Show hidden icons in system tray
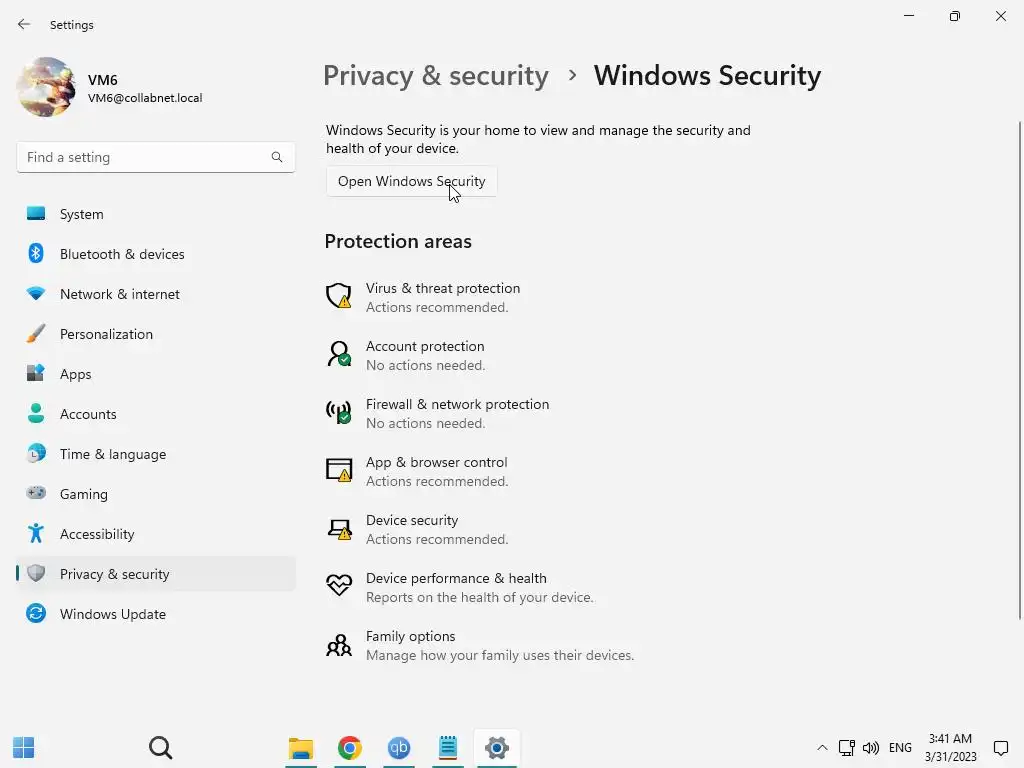1024x768 pixels. (x=822, y=747)
